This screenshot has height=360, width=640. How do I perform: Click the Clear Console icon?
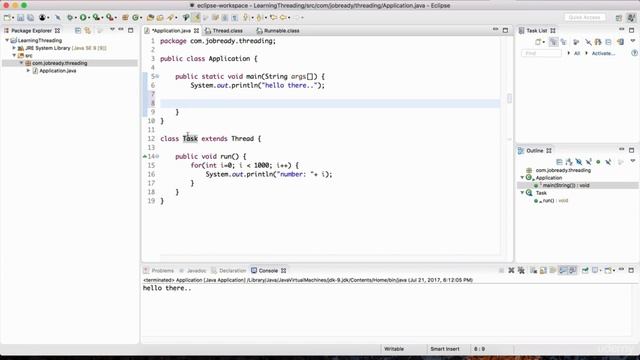[x=533, y=270]
